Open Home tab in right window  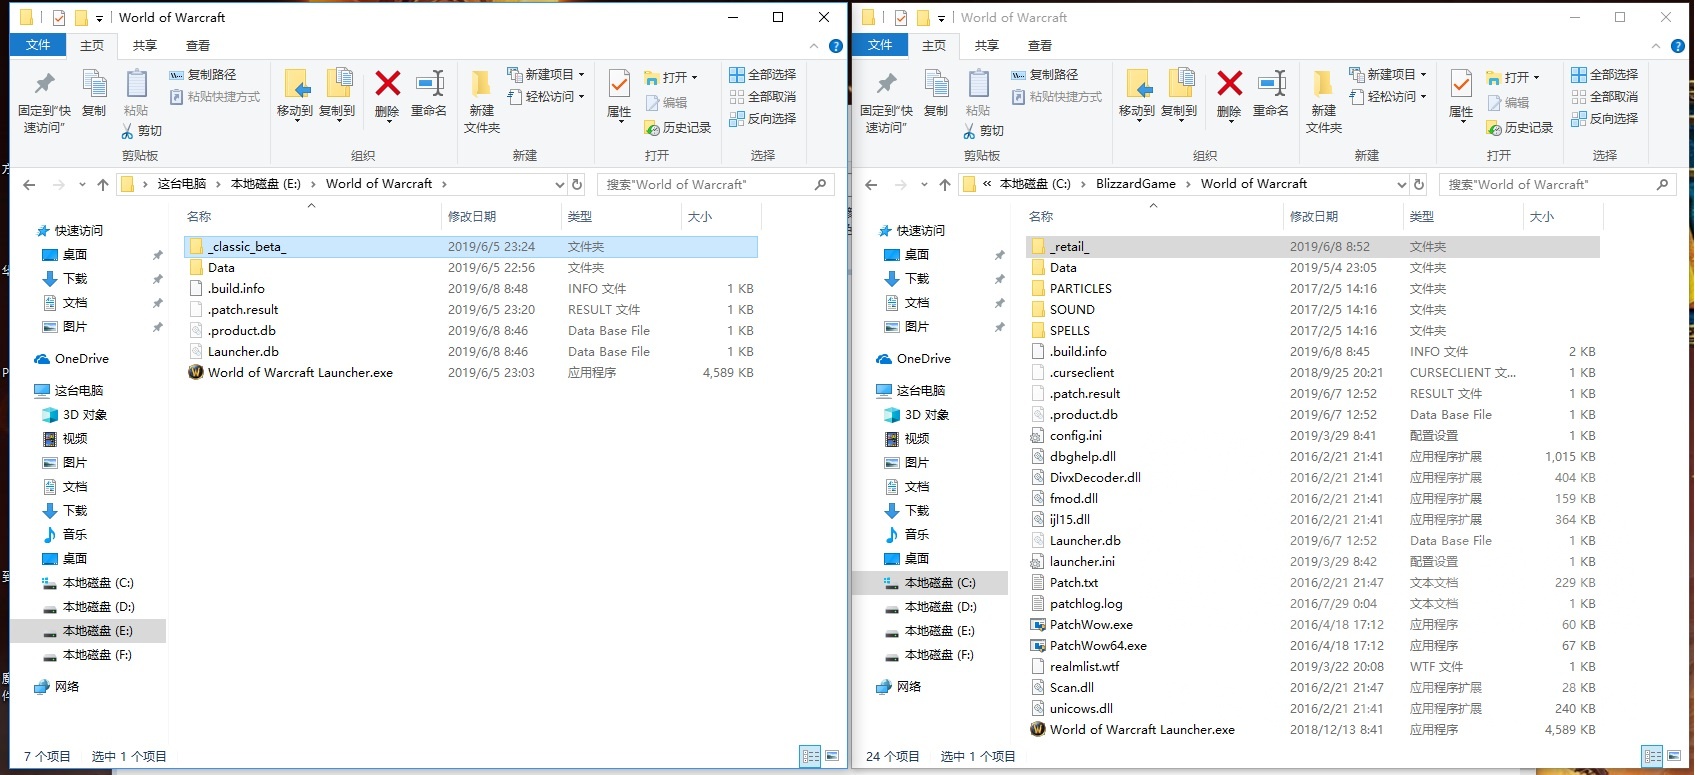(934, 46)
